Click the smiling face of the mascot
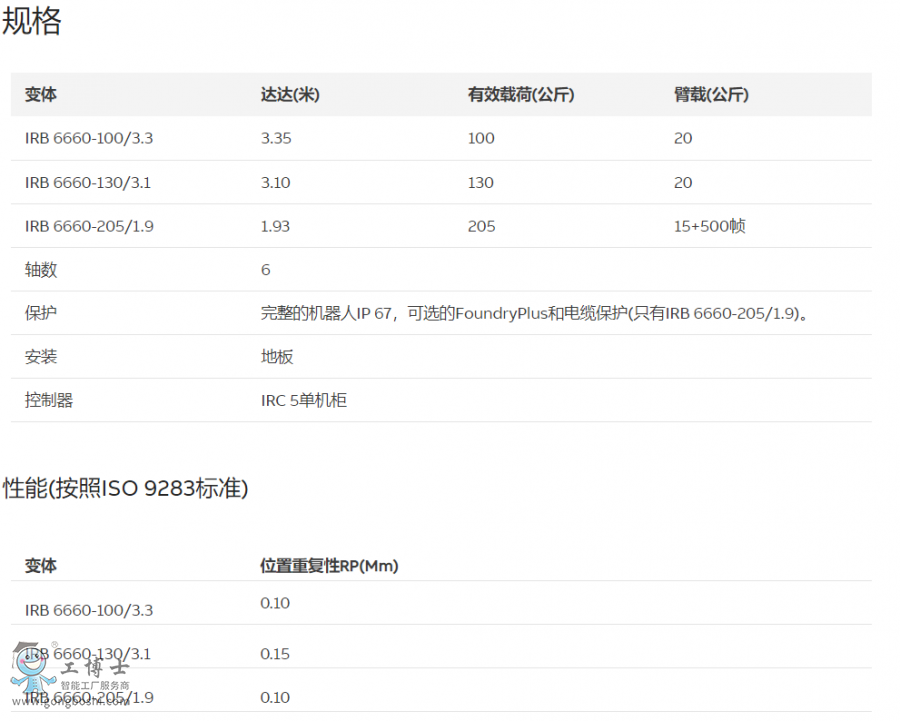The height and width of the screenshot is (721, 900). 31,663
